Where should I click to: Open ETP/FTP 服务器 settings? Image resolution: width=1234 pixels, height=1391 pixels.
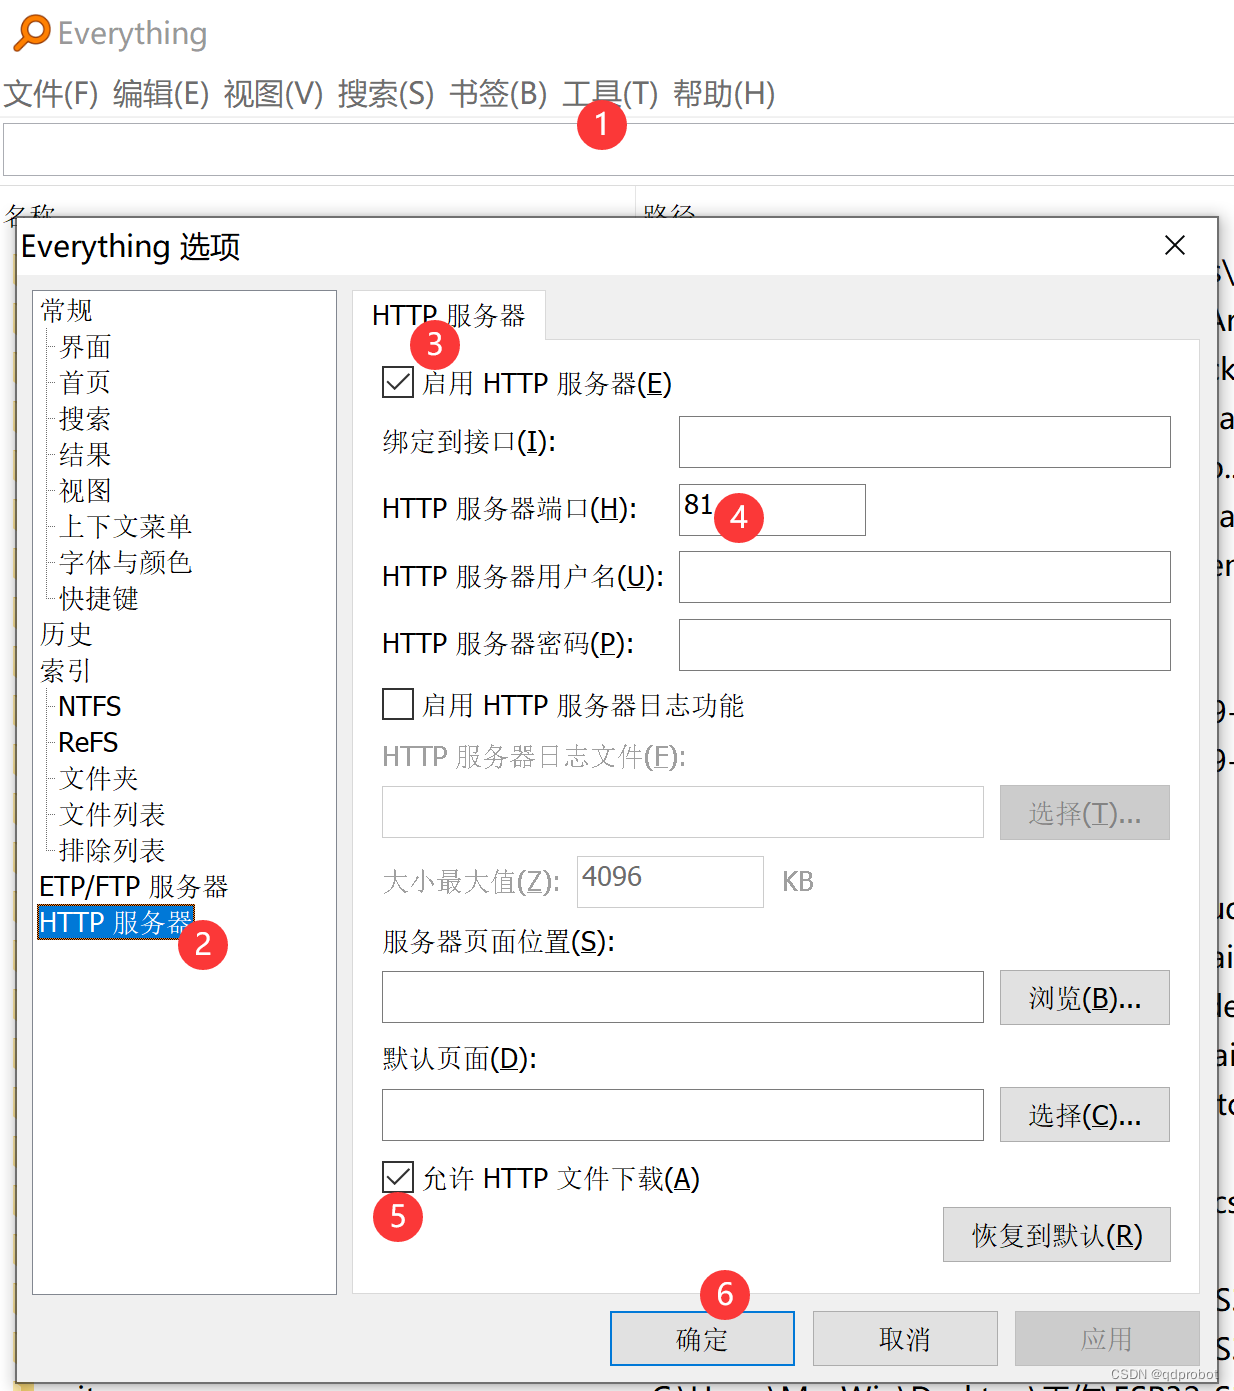133,886
